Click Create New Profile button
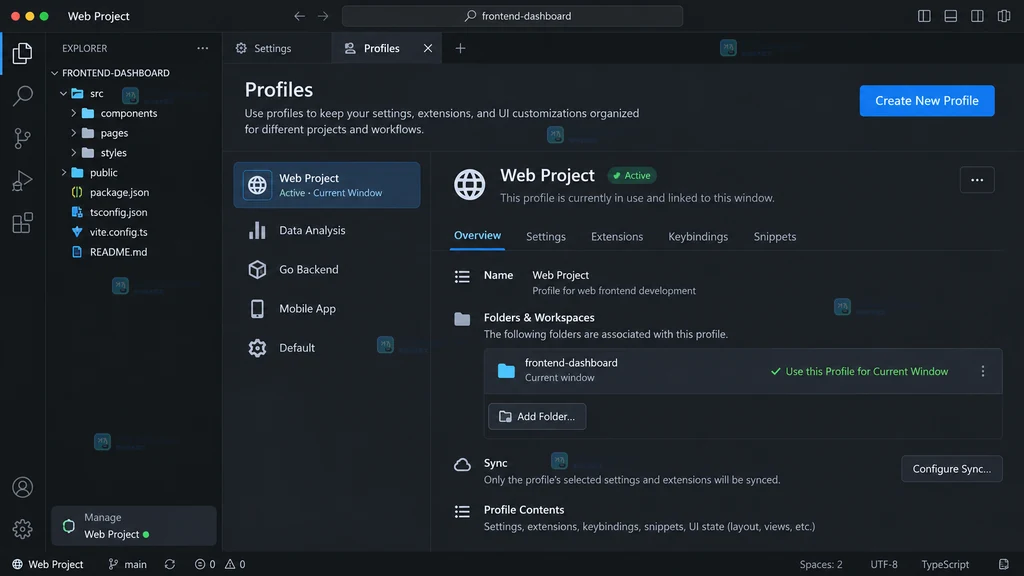Screen dimensions: 1024x576 click(927, 101)
